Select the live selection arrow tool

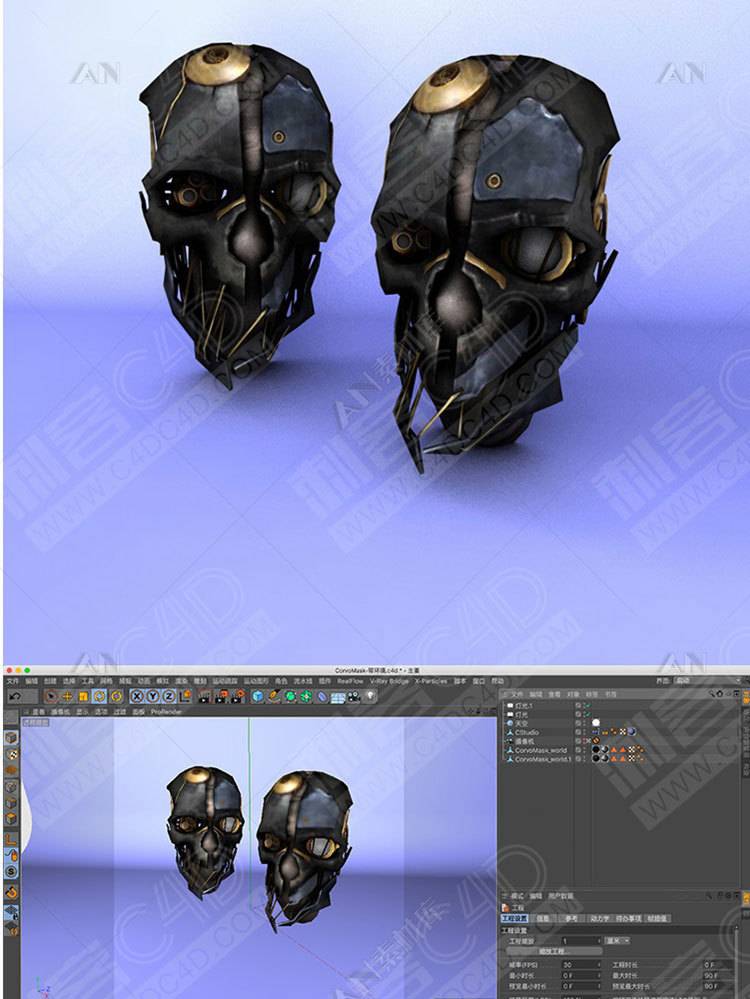(51, 696)
